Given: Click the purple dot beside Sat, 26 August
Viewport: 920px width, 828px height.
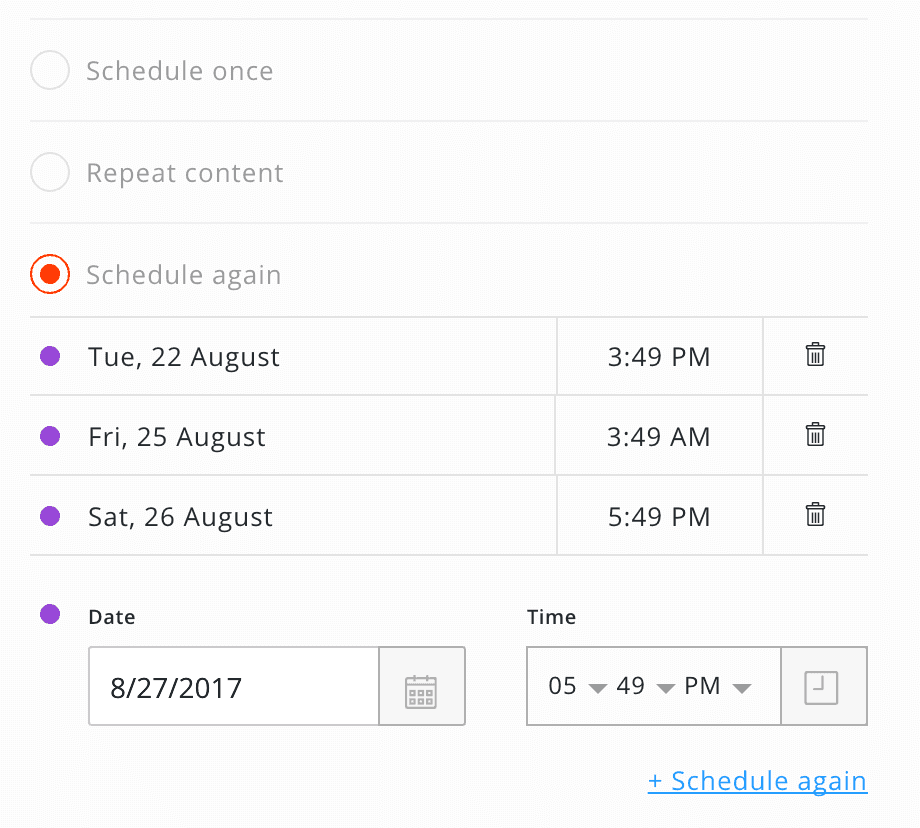Looking at the screenshot, I should click(50, 516).
